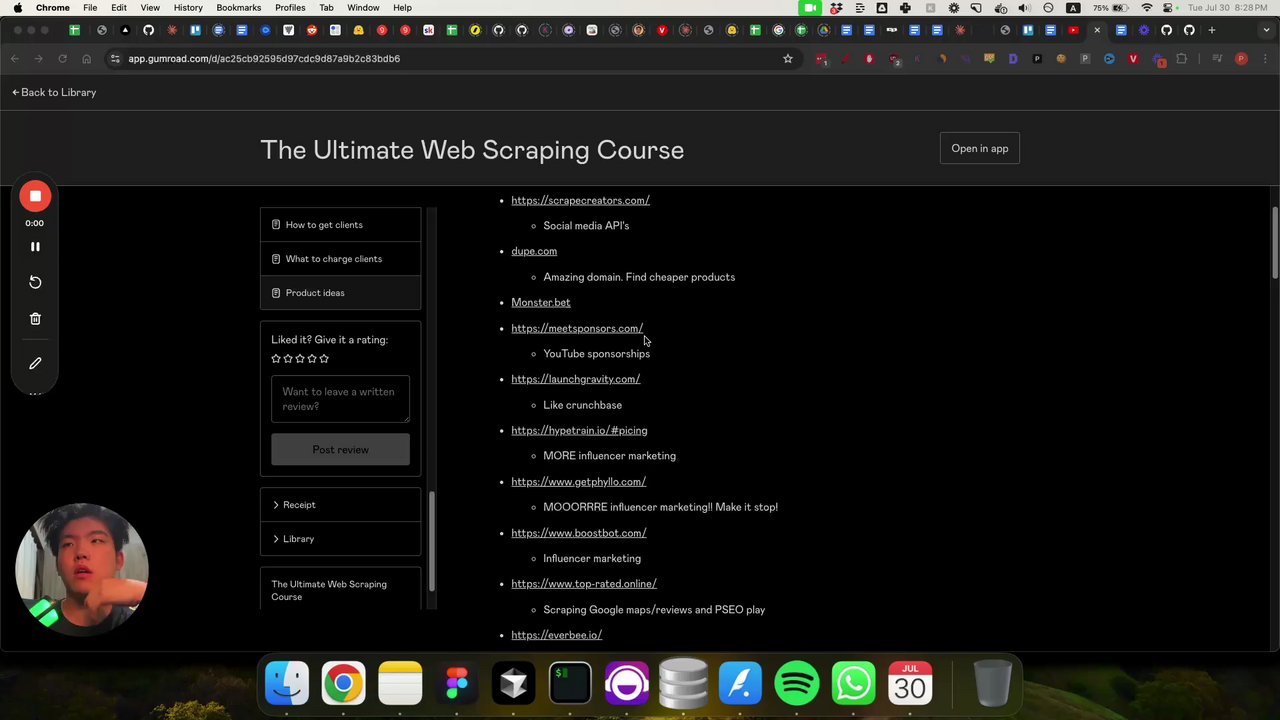1280x720 pixels.
Task: Open the Bookmarks menu
Action: (x=238, y=8)
